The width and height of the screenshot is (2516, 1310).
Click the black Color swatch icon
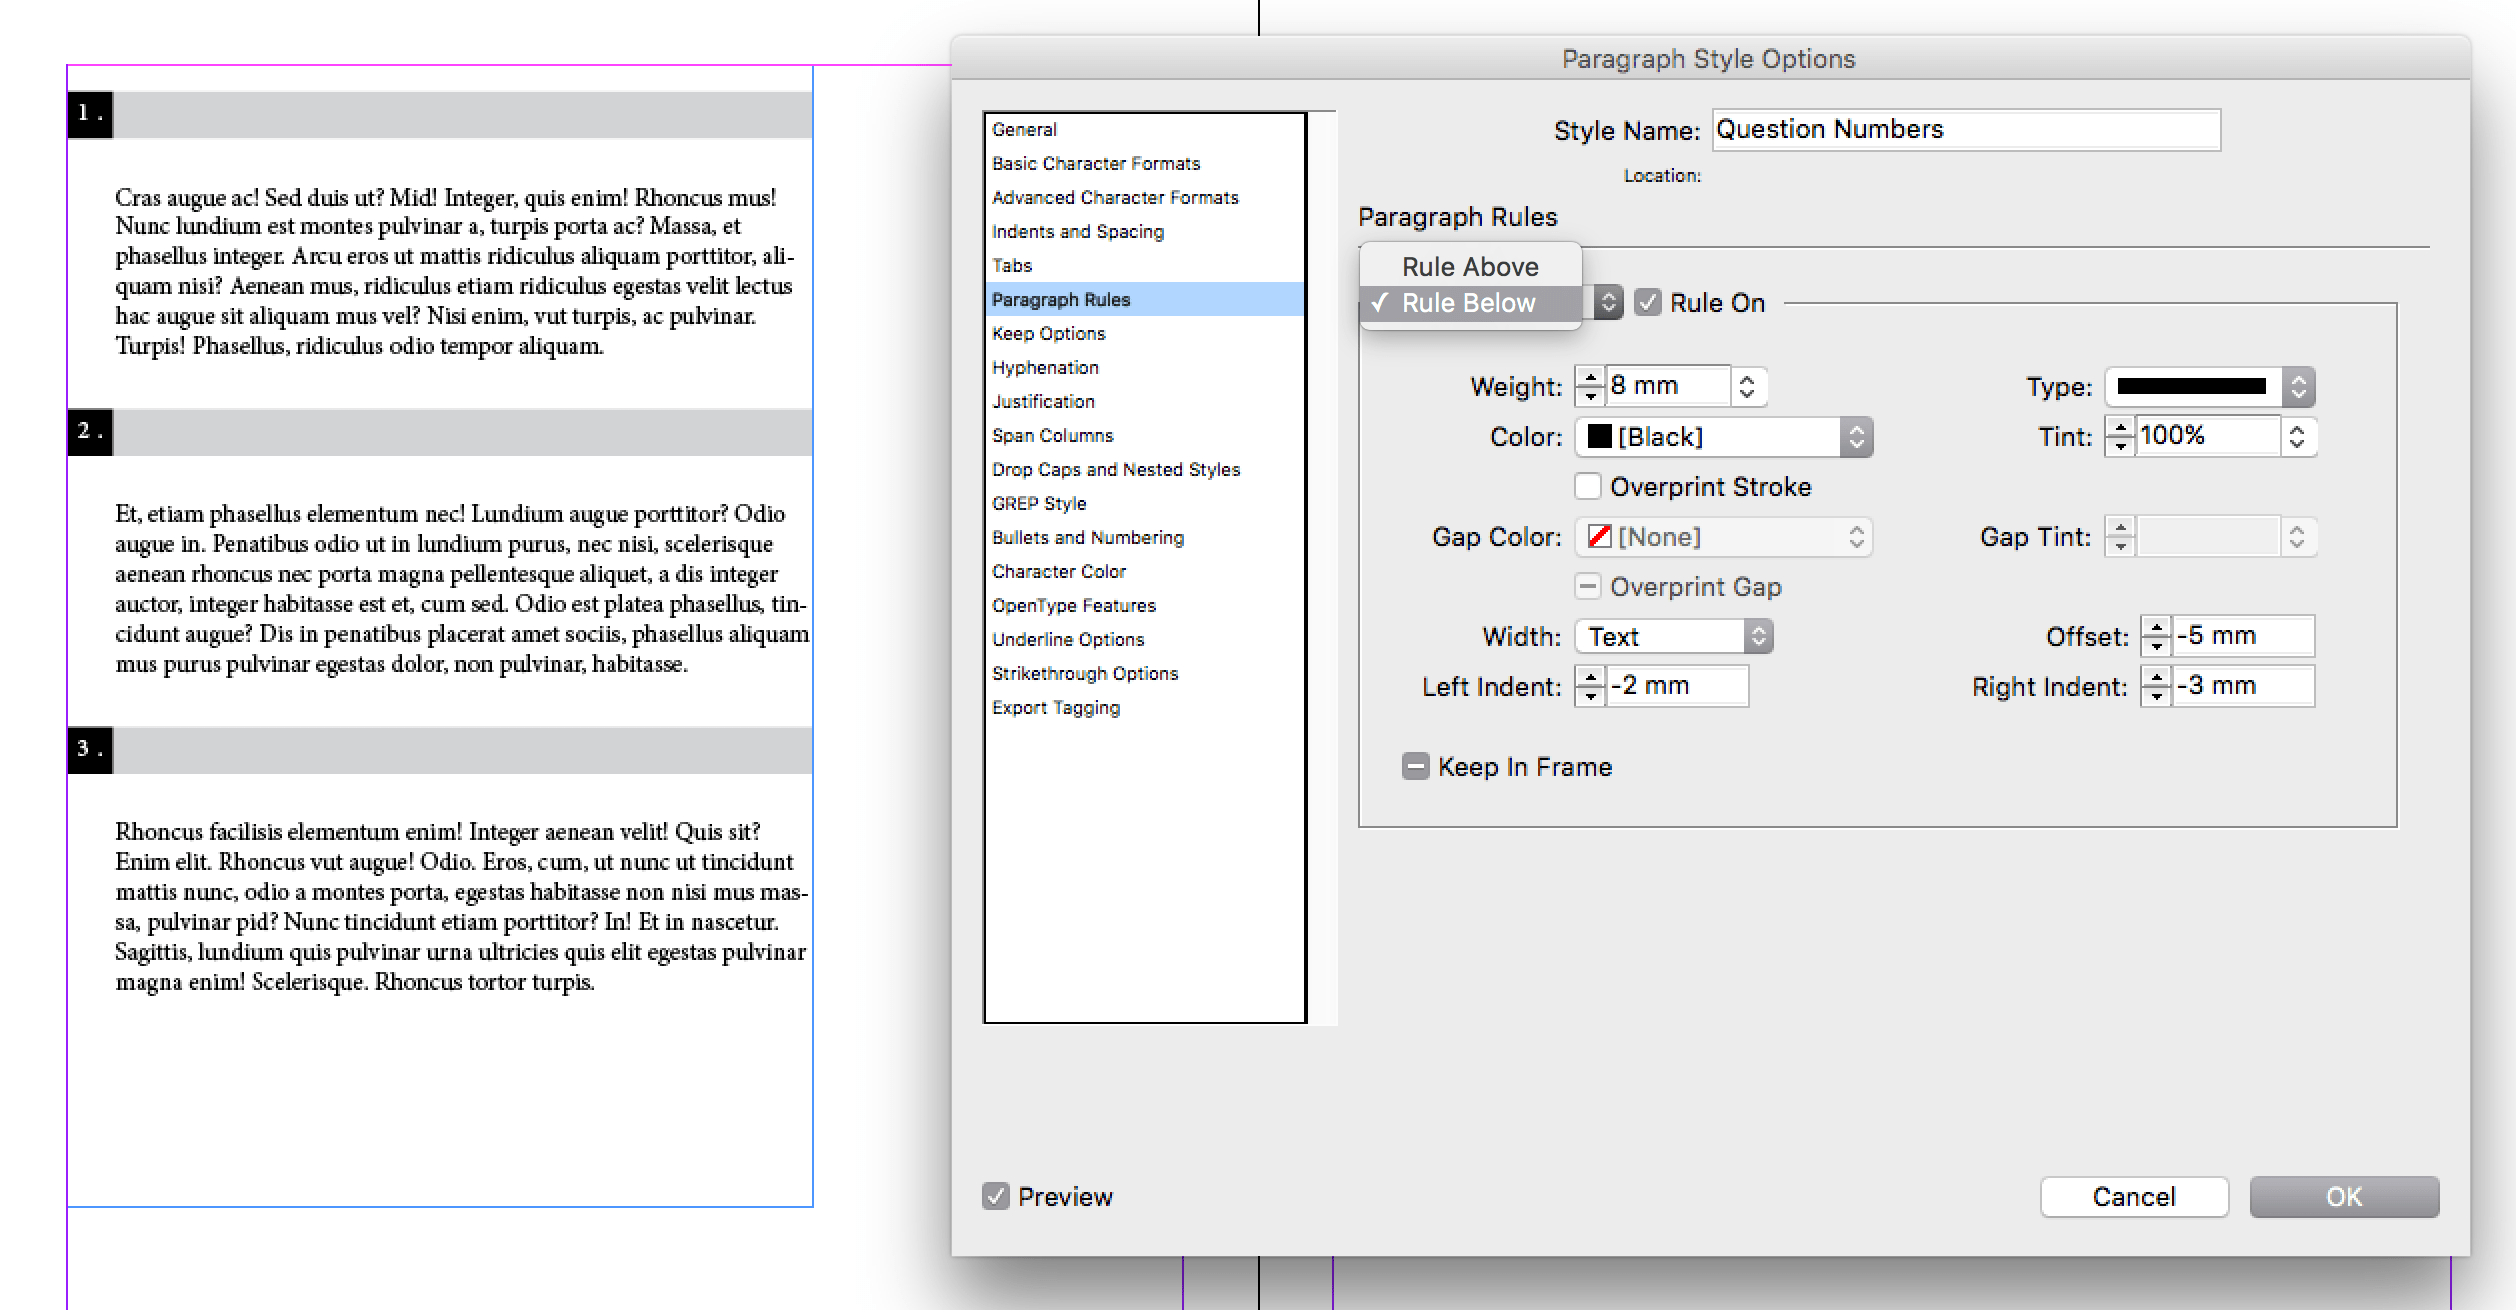click(1599, 436)
